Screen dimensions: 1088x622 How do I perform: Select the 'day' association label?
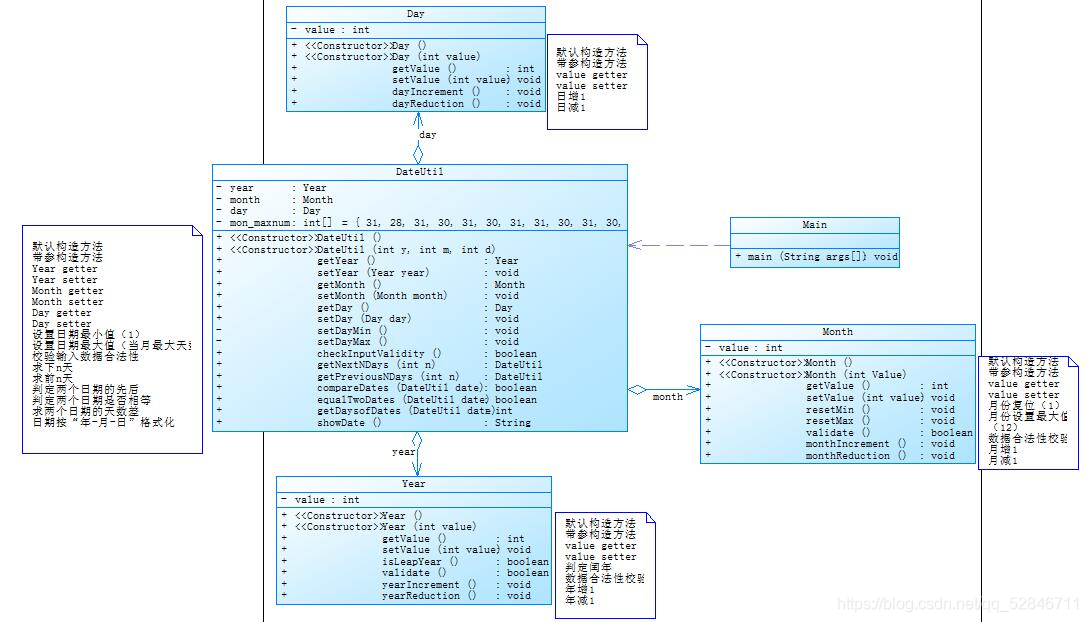[428, 135]
